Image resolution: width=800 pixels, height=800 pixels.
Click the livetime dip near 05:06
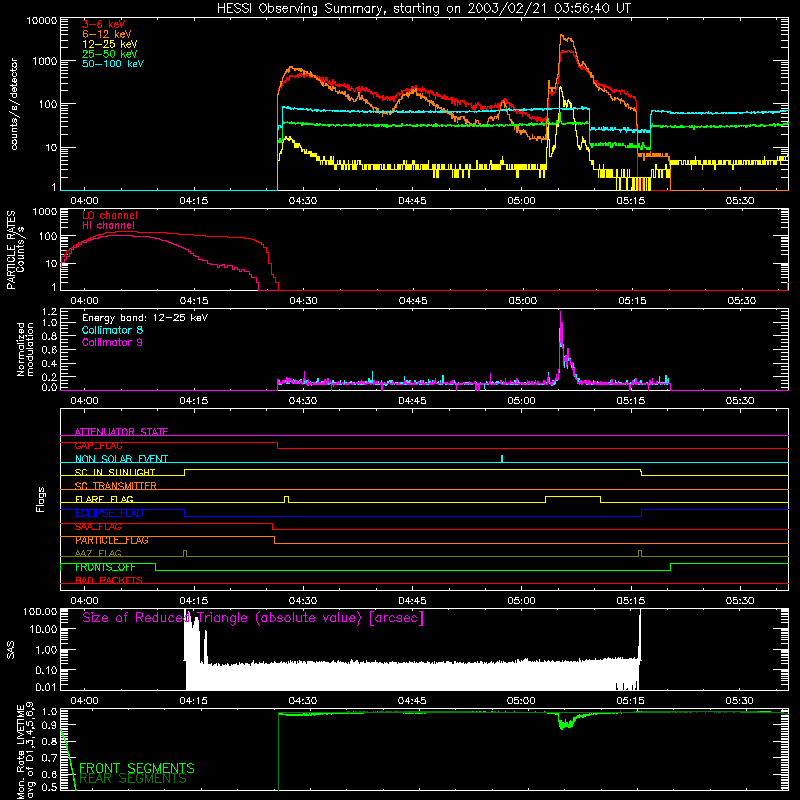565,723
